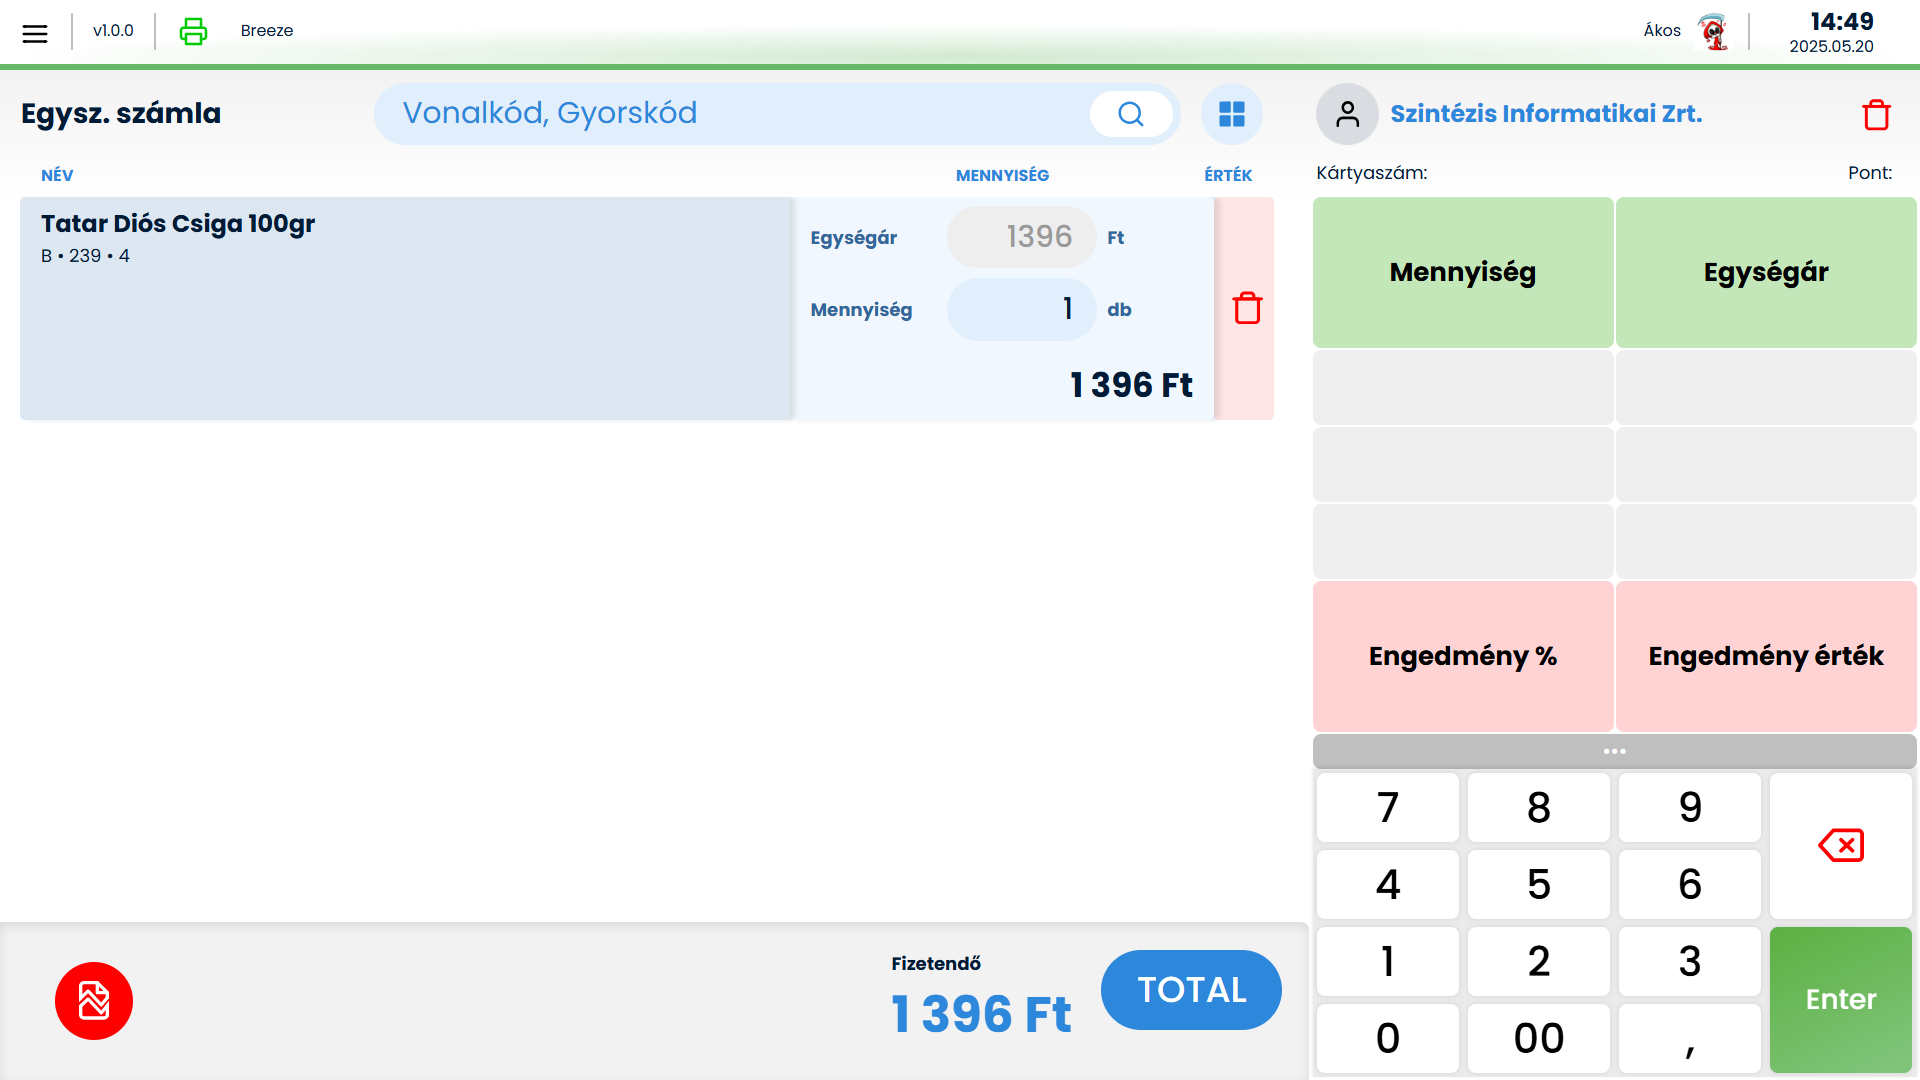Click the Ákos user avatar
Viewport: 1920px width, 1080px height.
[1713, 31]
